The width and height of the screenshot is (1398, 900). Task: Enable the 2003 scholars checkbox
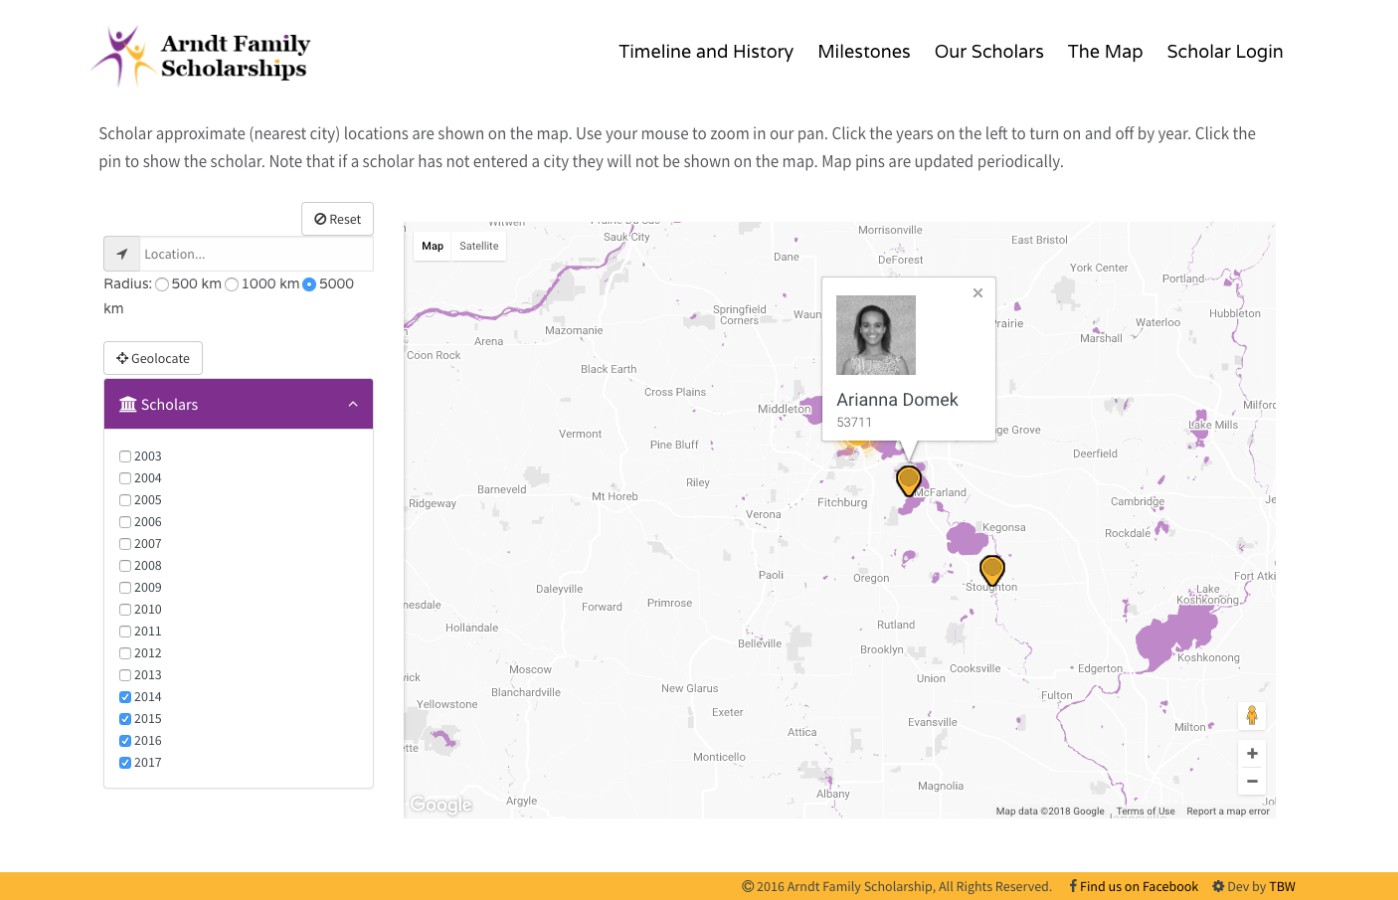125,456
